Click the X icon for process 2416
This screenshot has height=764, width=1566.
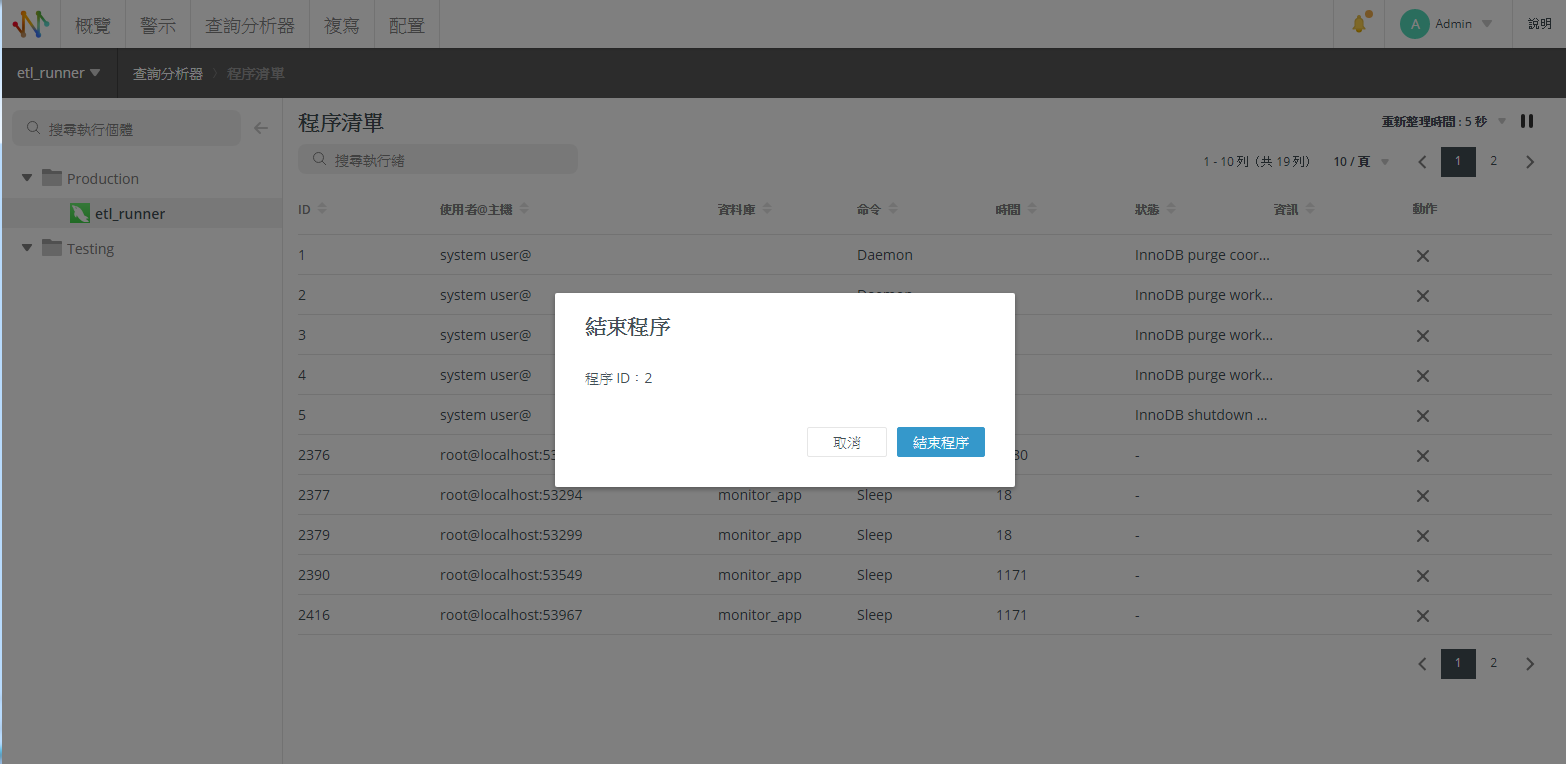[1422, 616]
